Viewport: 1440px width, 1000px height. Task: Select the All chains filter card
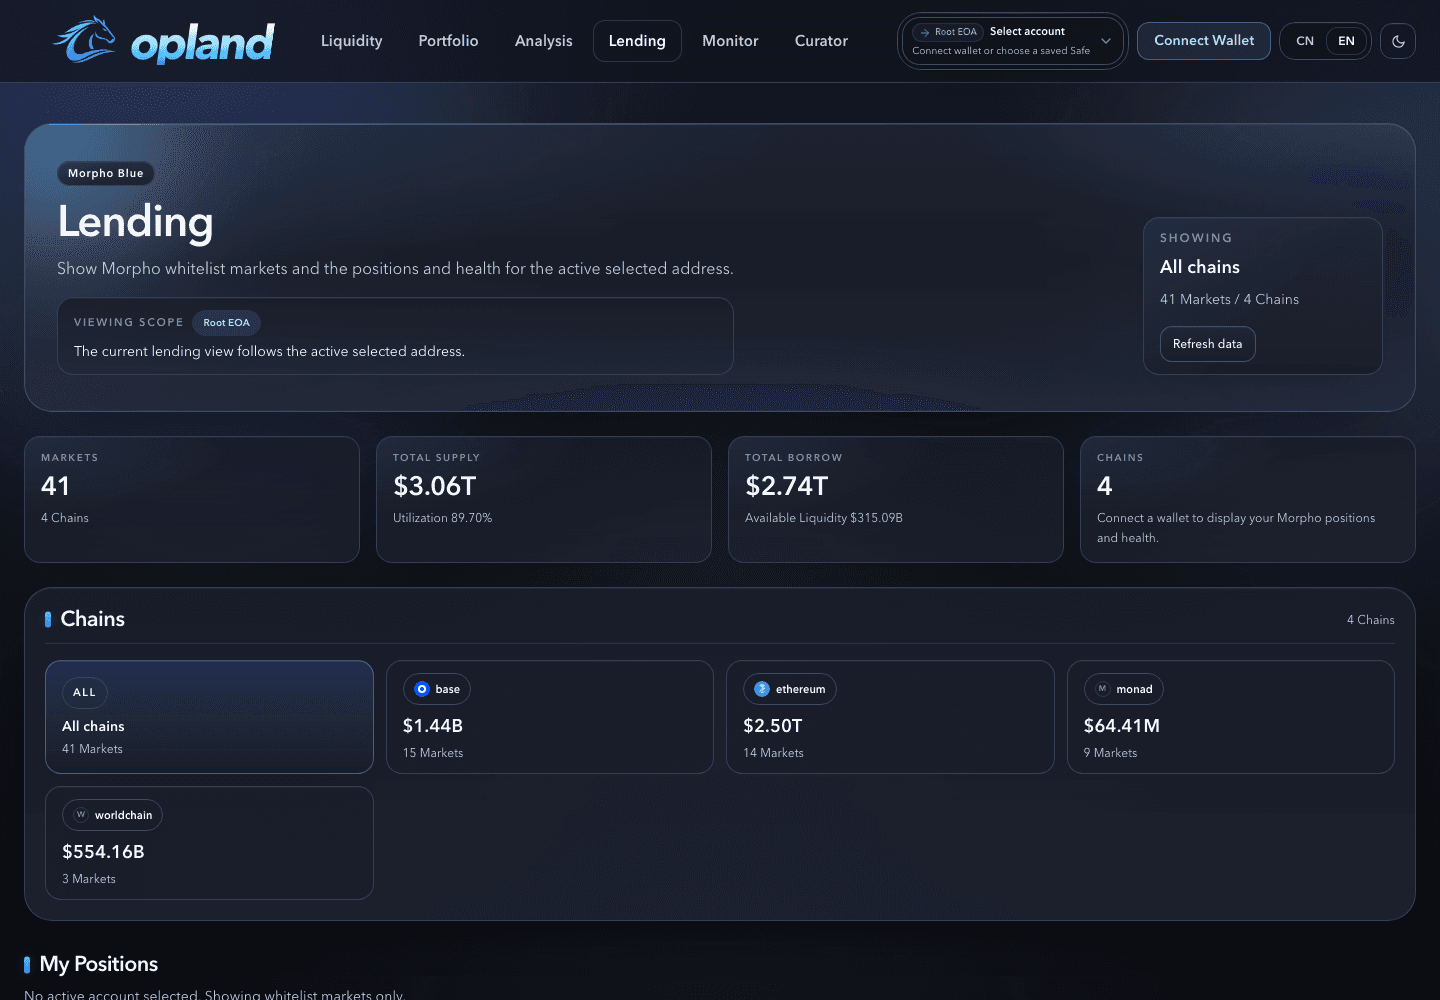(x=209, y=717)
